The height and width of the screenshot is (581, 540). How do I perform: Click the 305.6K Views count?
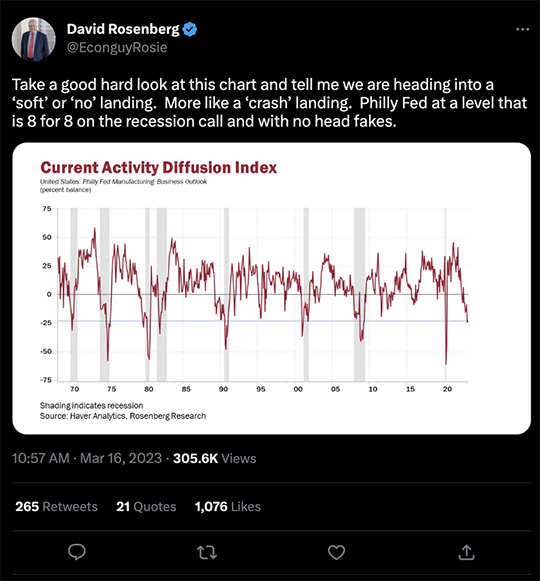coord(215,458)
